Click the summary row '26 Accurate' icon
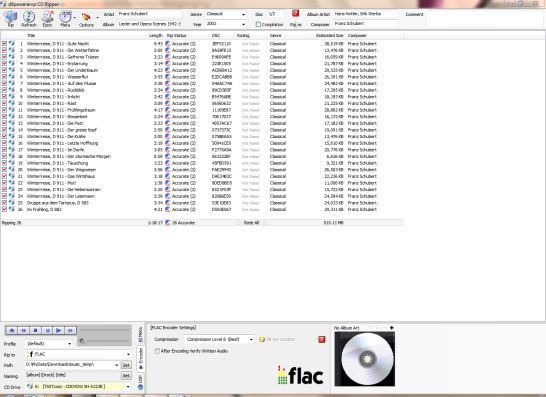Viewport: 546px width, 397px height. click(x=167, y=222)
